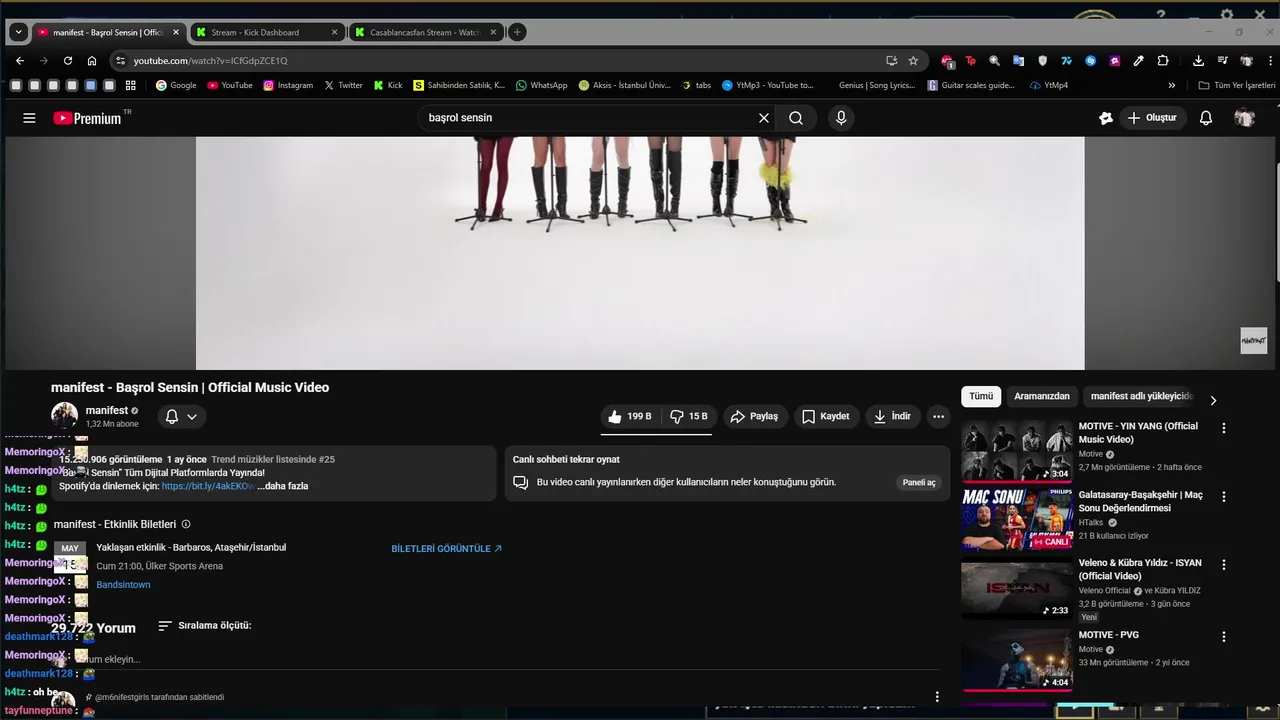Open a new browser tab
1280x720 pixels.
click(517, 32)
